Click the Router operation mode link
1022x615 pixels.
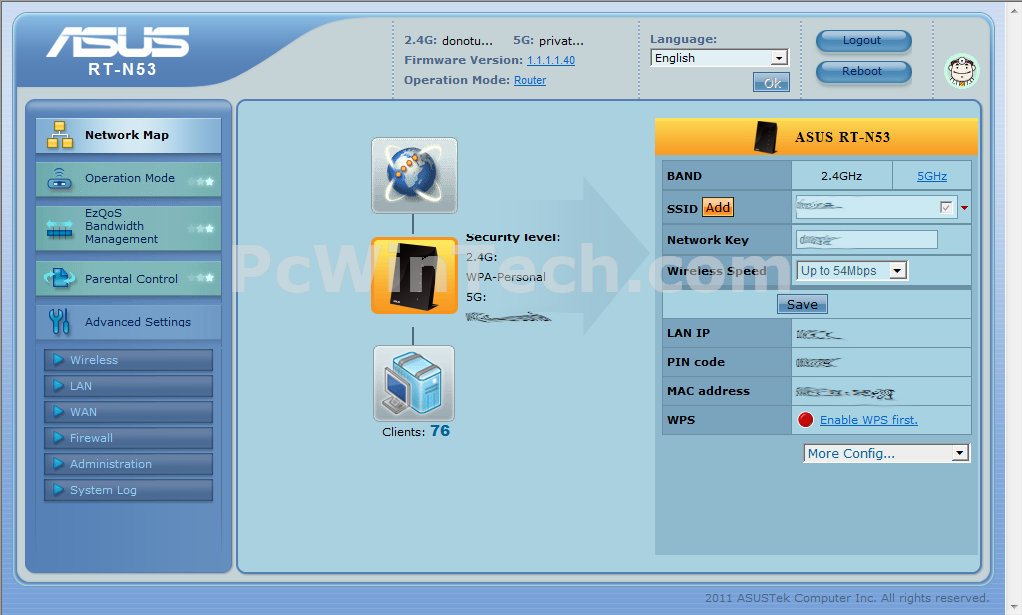[530, 80]
